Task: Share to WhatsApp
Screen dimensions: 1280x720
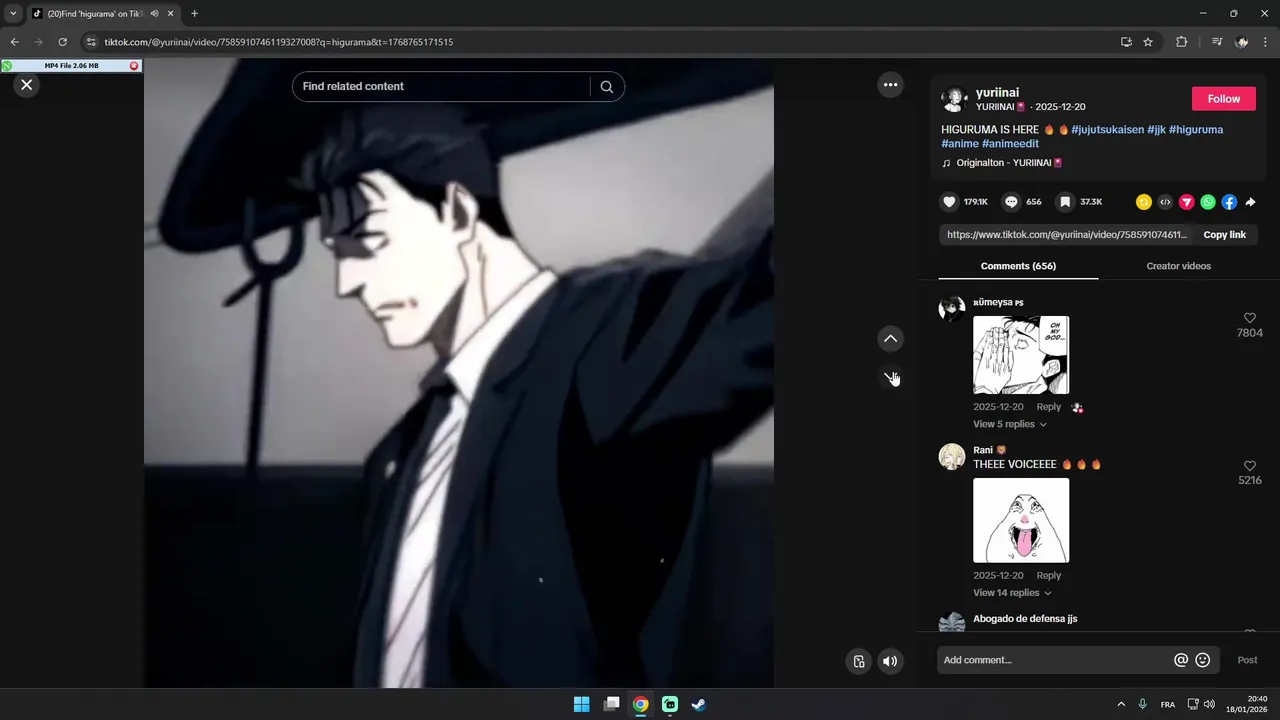Action: (1208, 202)
